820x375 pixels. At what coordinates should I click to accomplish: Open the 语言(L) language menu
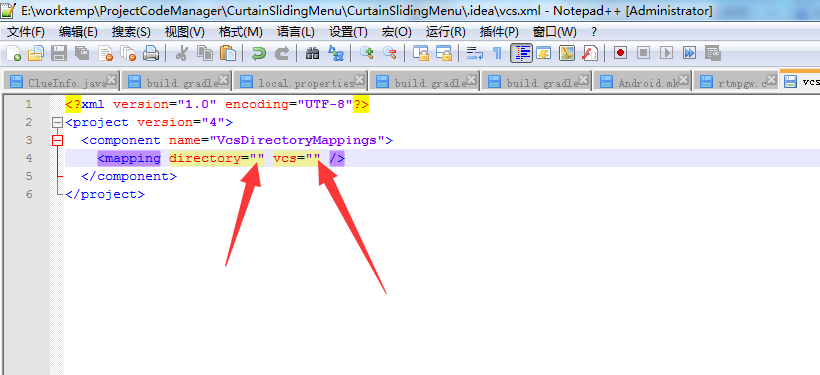coord(295,32)
